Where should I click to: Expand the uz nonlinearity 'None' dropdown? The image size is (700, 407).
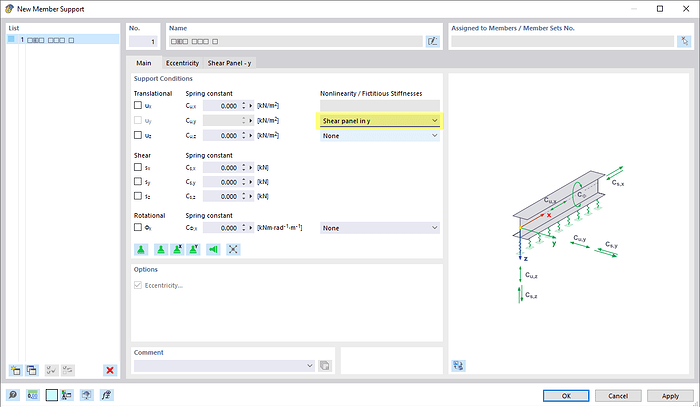[434, 135]
